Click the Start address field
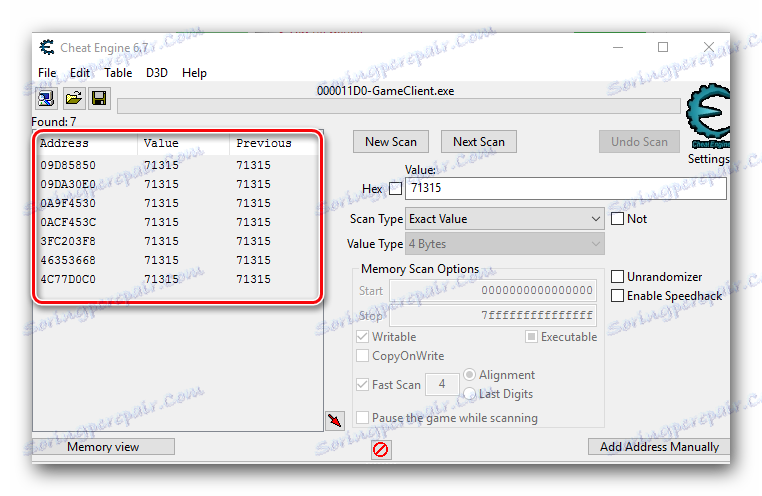The image size is (762, 496). click(x=493, y=291)
